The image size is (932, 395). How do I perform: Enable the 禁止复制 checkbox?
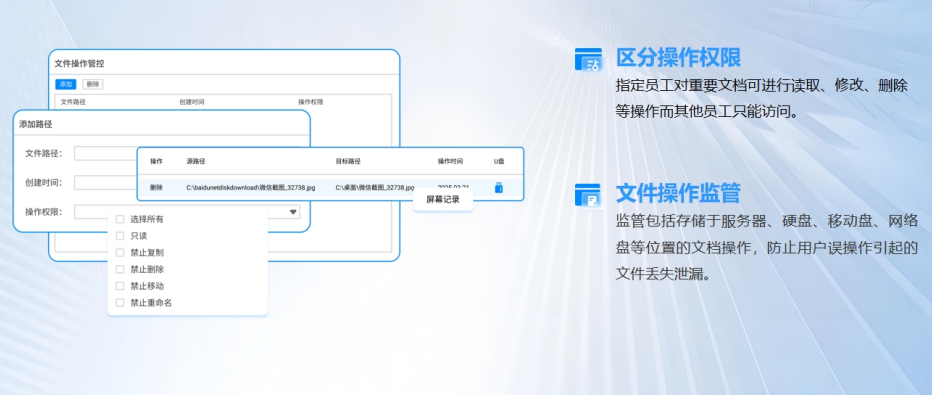(x=120, y=252)
